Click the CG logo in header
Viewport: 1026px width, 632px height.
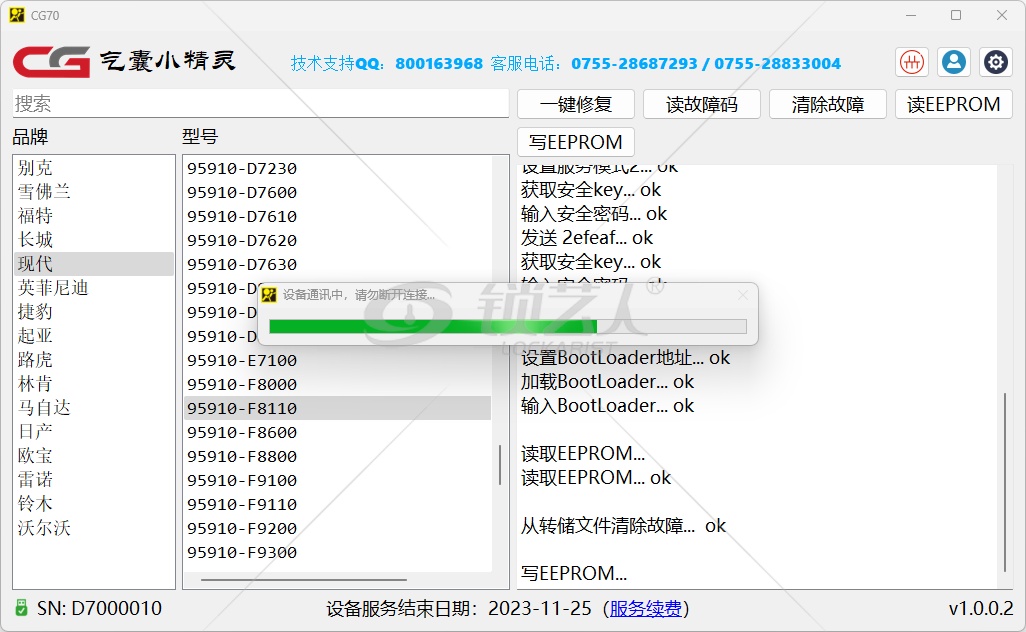[52, 61]
